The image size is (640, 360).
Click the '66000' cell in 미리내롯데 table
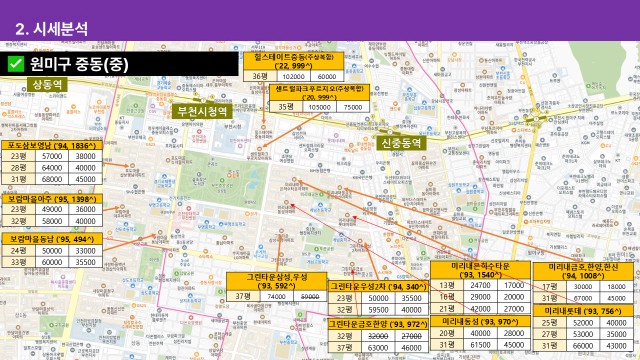(583, 346)
